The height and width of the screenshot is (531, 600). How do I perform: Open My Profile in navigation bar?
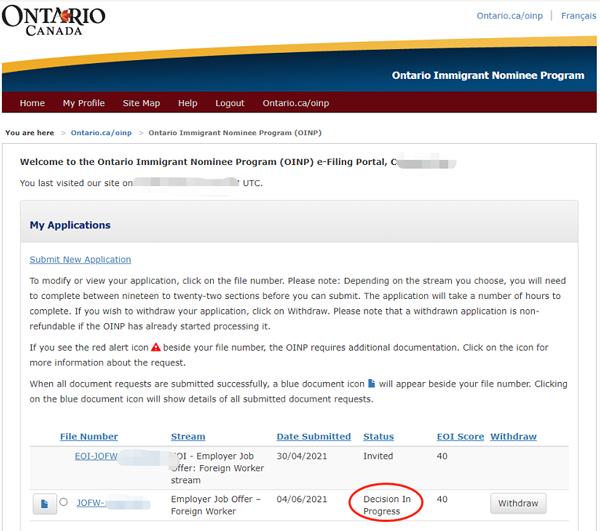[x=83, y=103]
